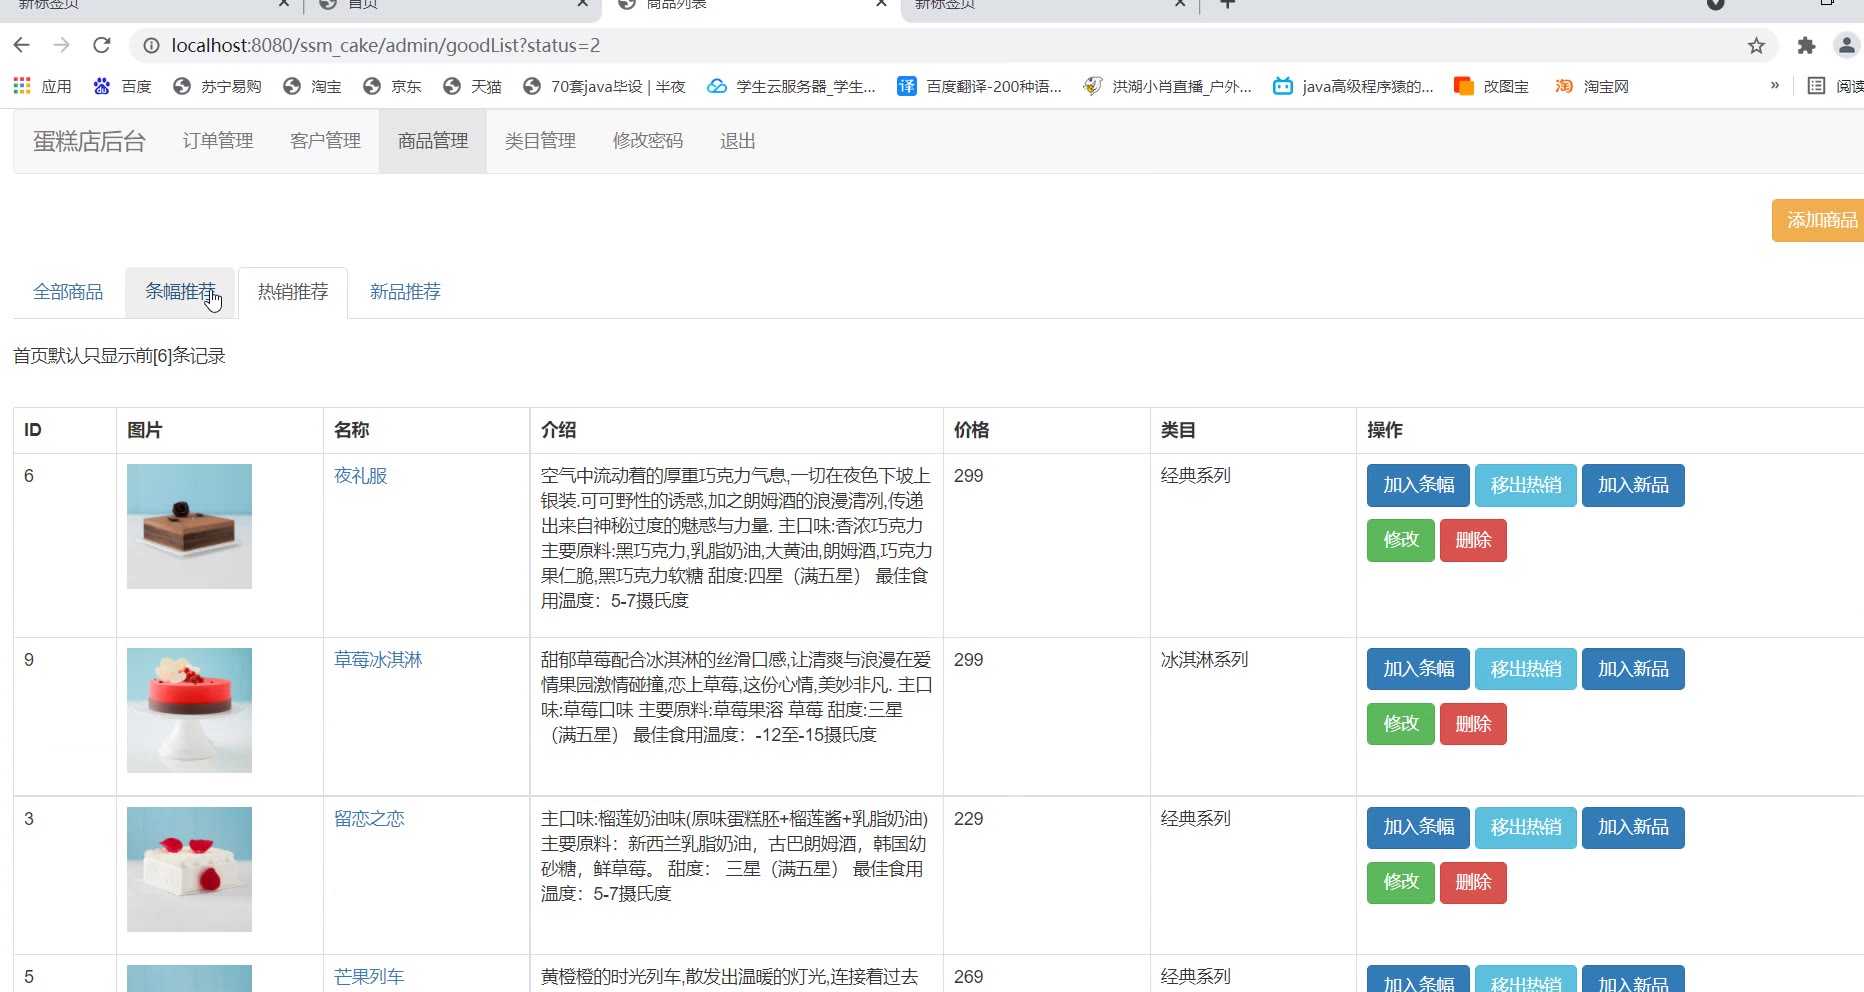Click 删除 for 留恋之恋
1864x992 pixels.
pyautogui.click(x=1473, y=883)
